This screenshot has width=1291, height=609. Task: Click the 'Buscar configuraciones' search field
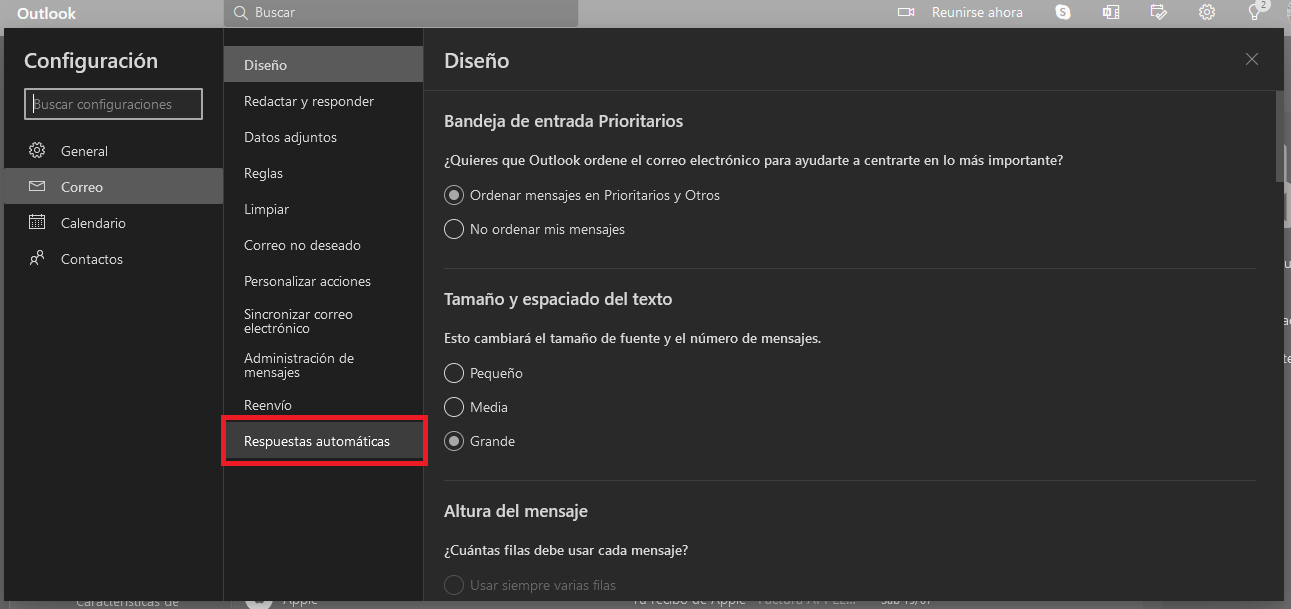click(113, 103)
